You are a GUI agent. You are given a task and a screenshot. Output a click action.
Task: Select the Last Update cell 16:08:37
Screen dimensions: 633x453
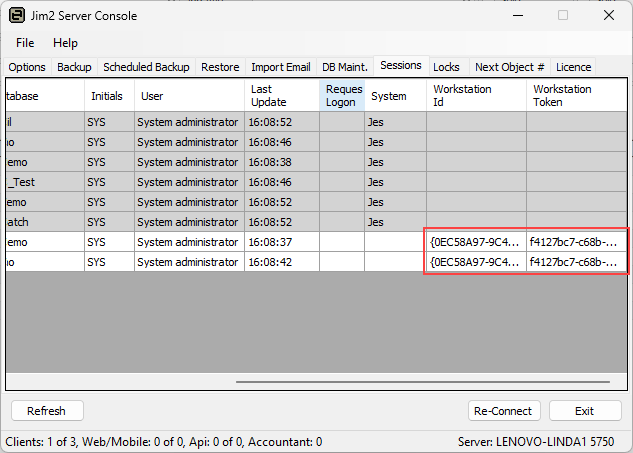pyautogui.click(x=282, y=242)
